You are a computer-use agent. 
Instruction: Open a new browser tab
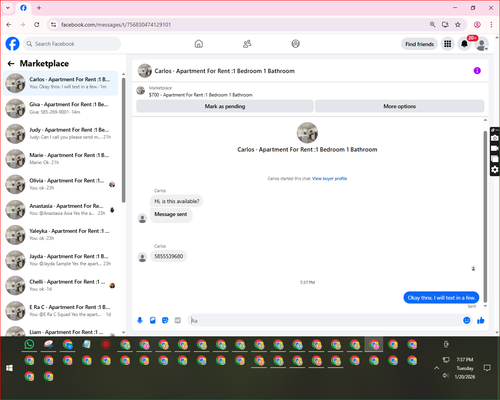(39, 8)
